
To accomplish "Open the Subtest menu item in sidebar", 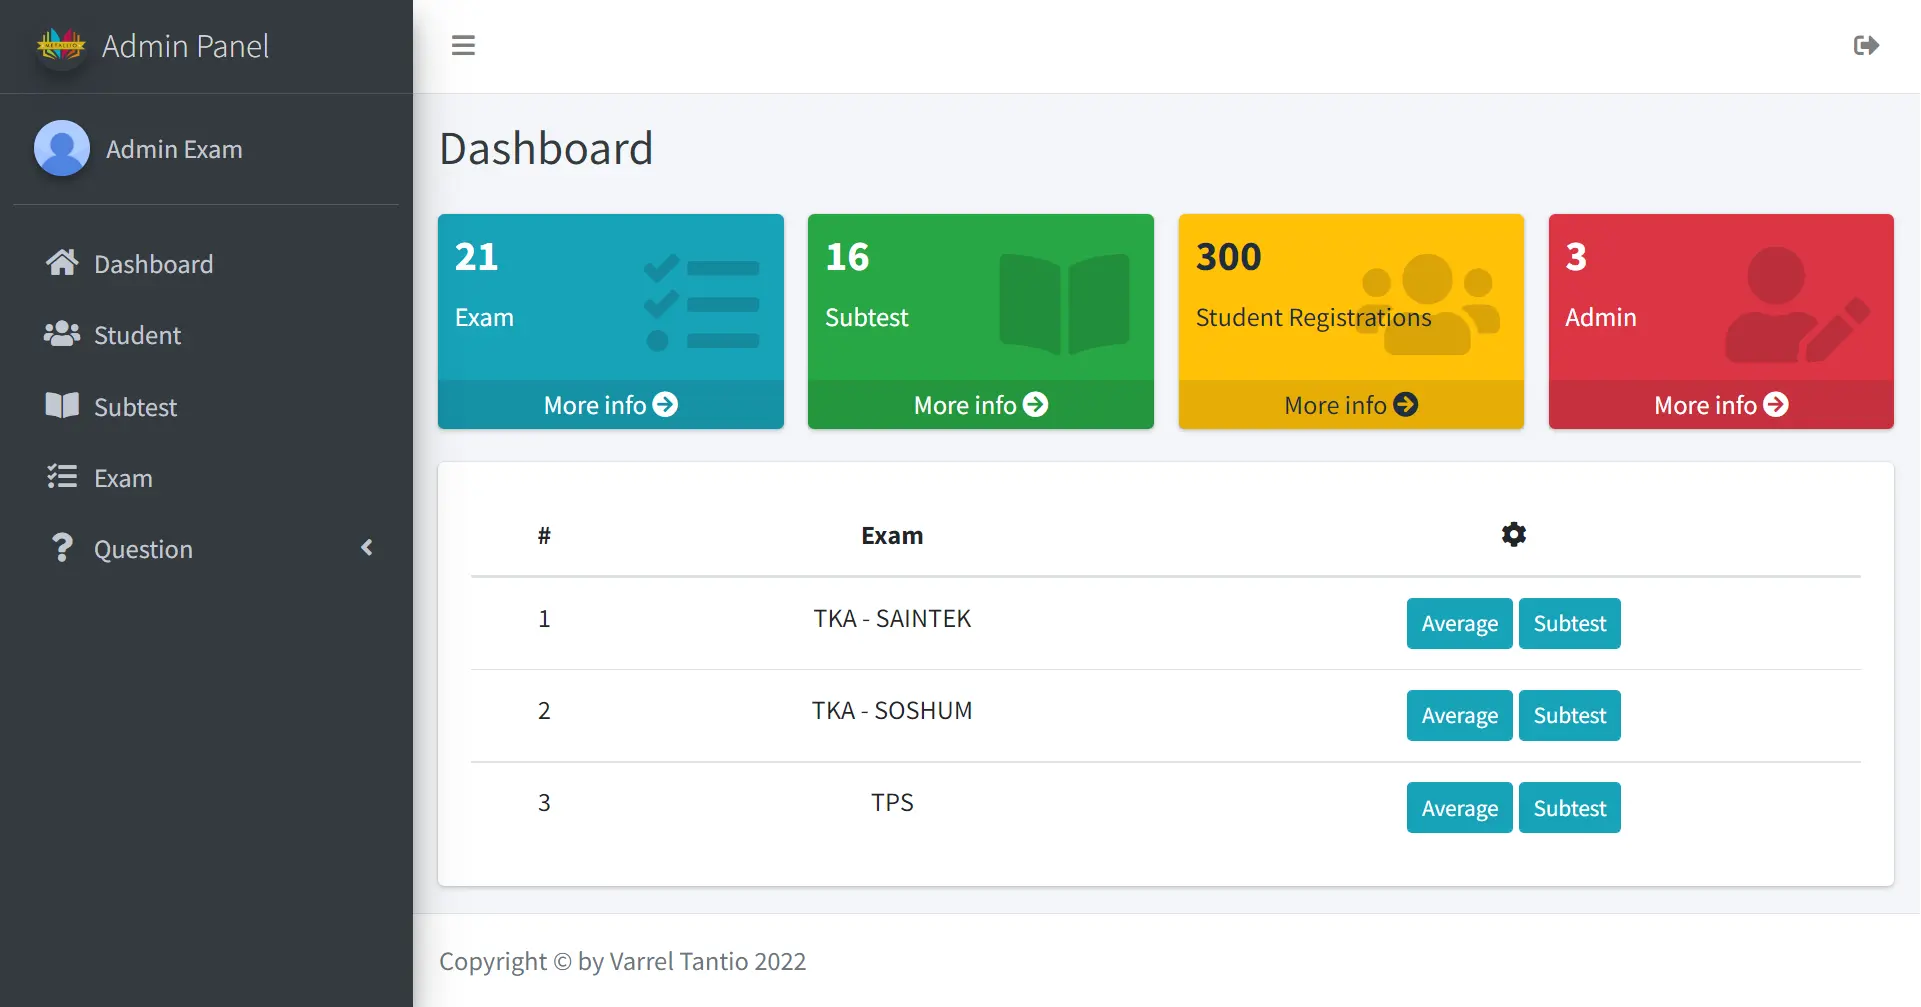I will 206,407.
